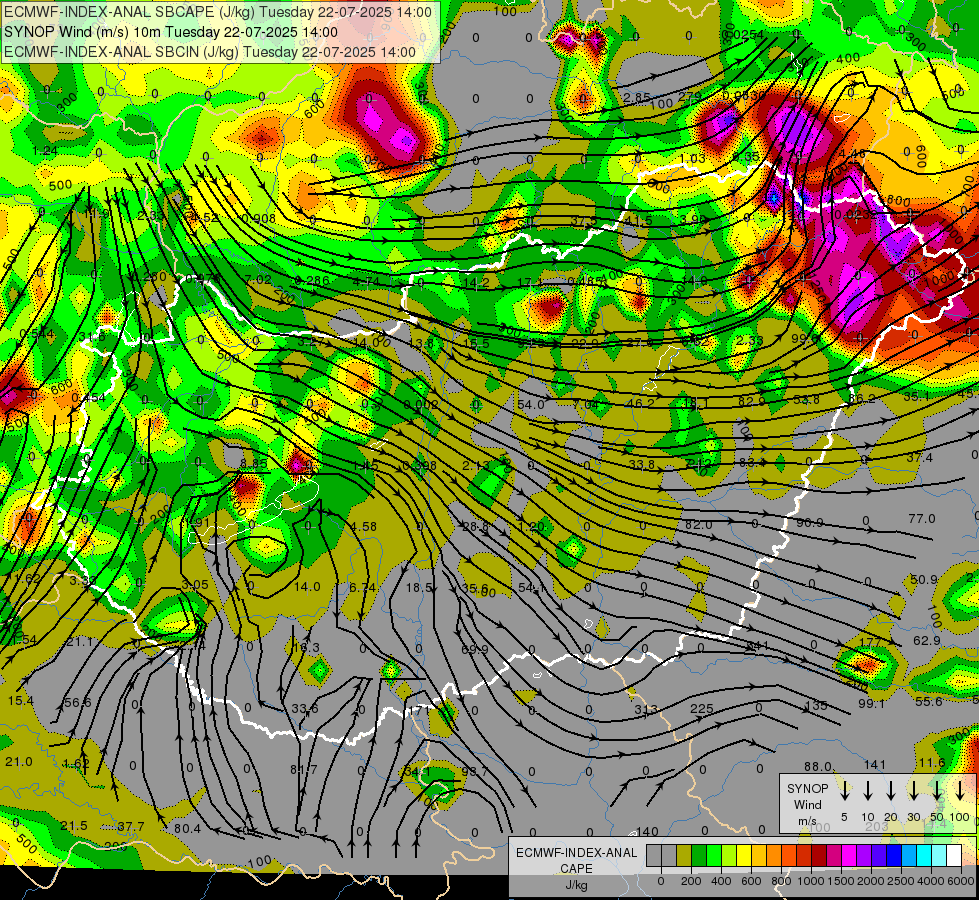Click the map value 88.0
The height and width of the screenshot is (900, 979).
click(817, 766)
